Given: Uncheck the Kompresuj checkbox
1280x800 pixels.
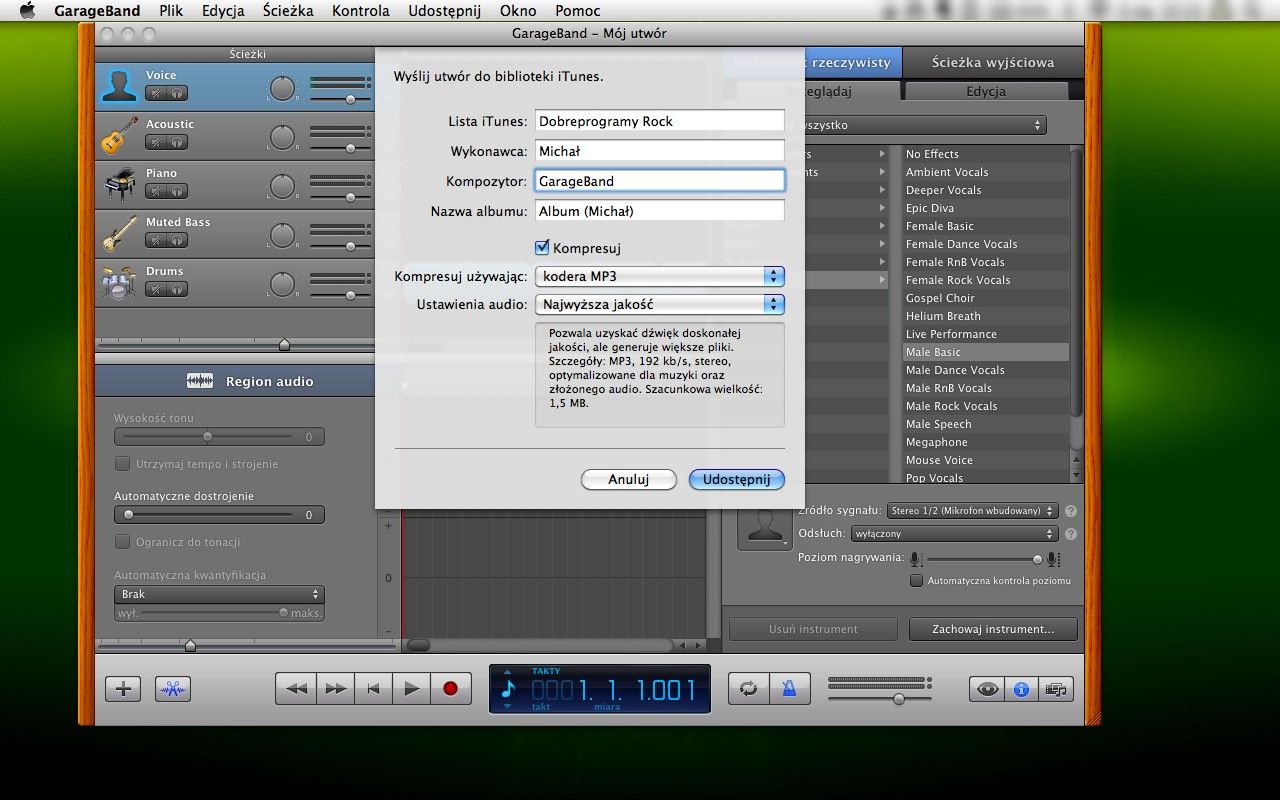Looking at the screenshot, I should point(541,247).
